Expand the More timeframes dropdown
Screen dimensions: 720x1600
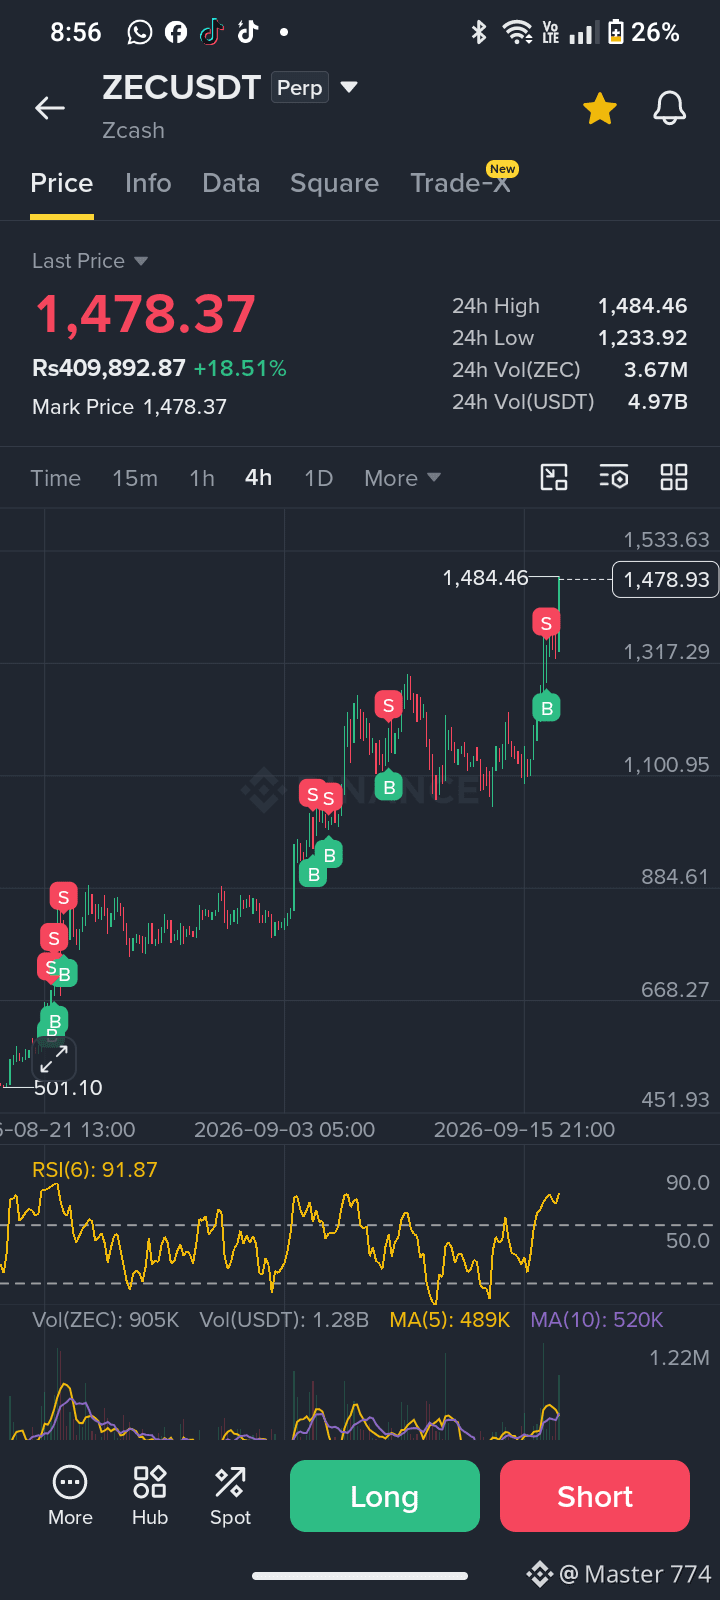click(402, 478)
